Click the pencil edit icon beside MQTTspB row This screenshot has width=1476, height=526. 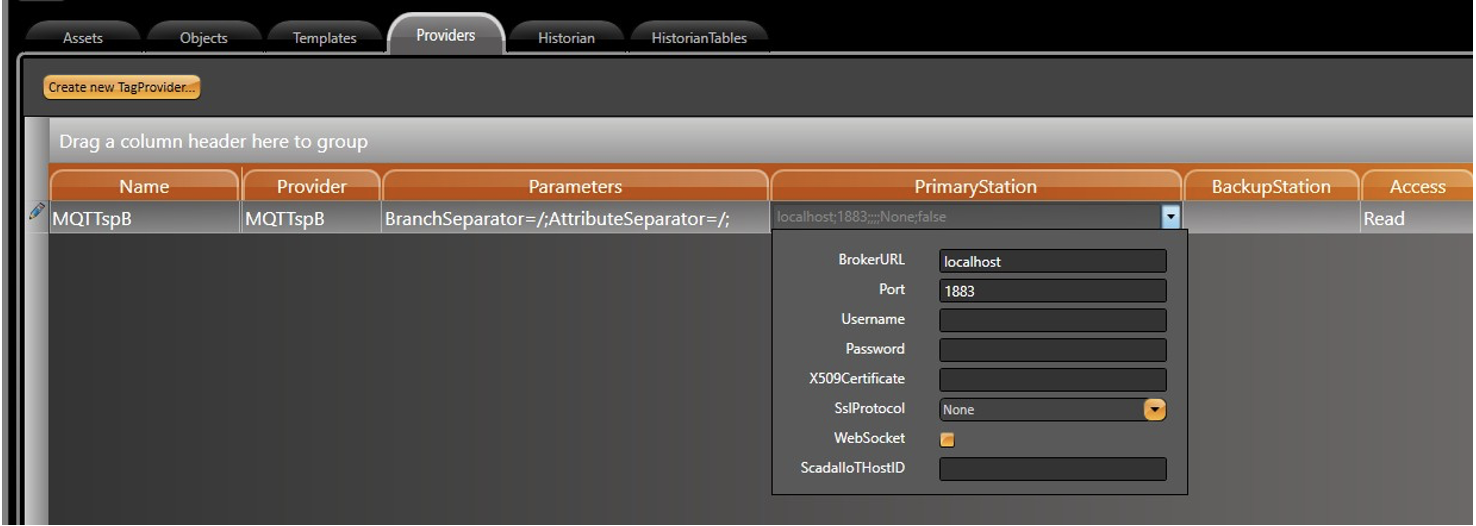click(x=36, y=211)
